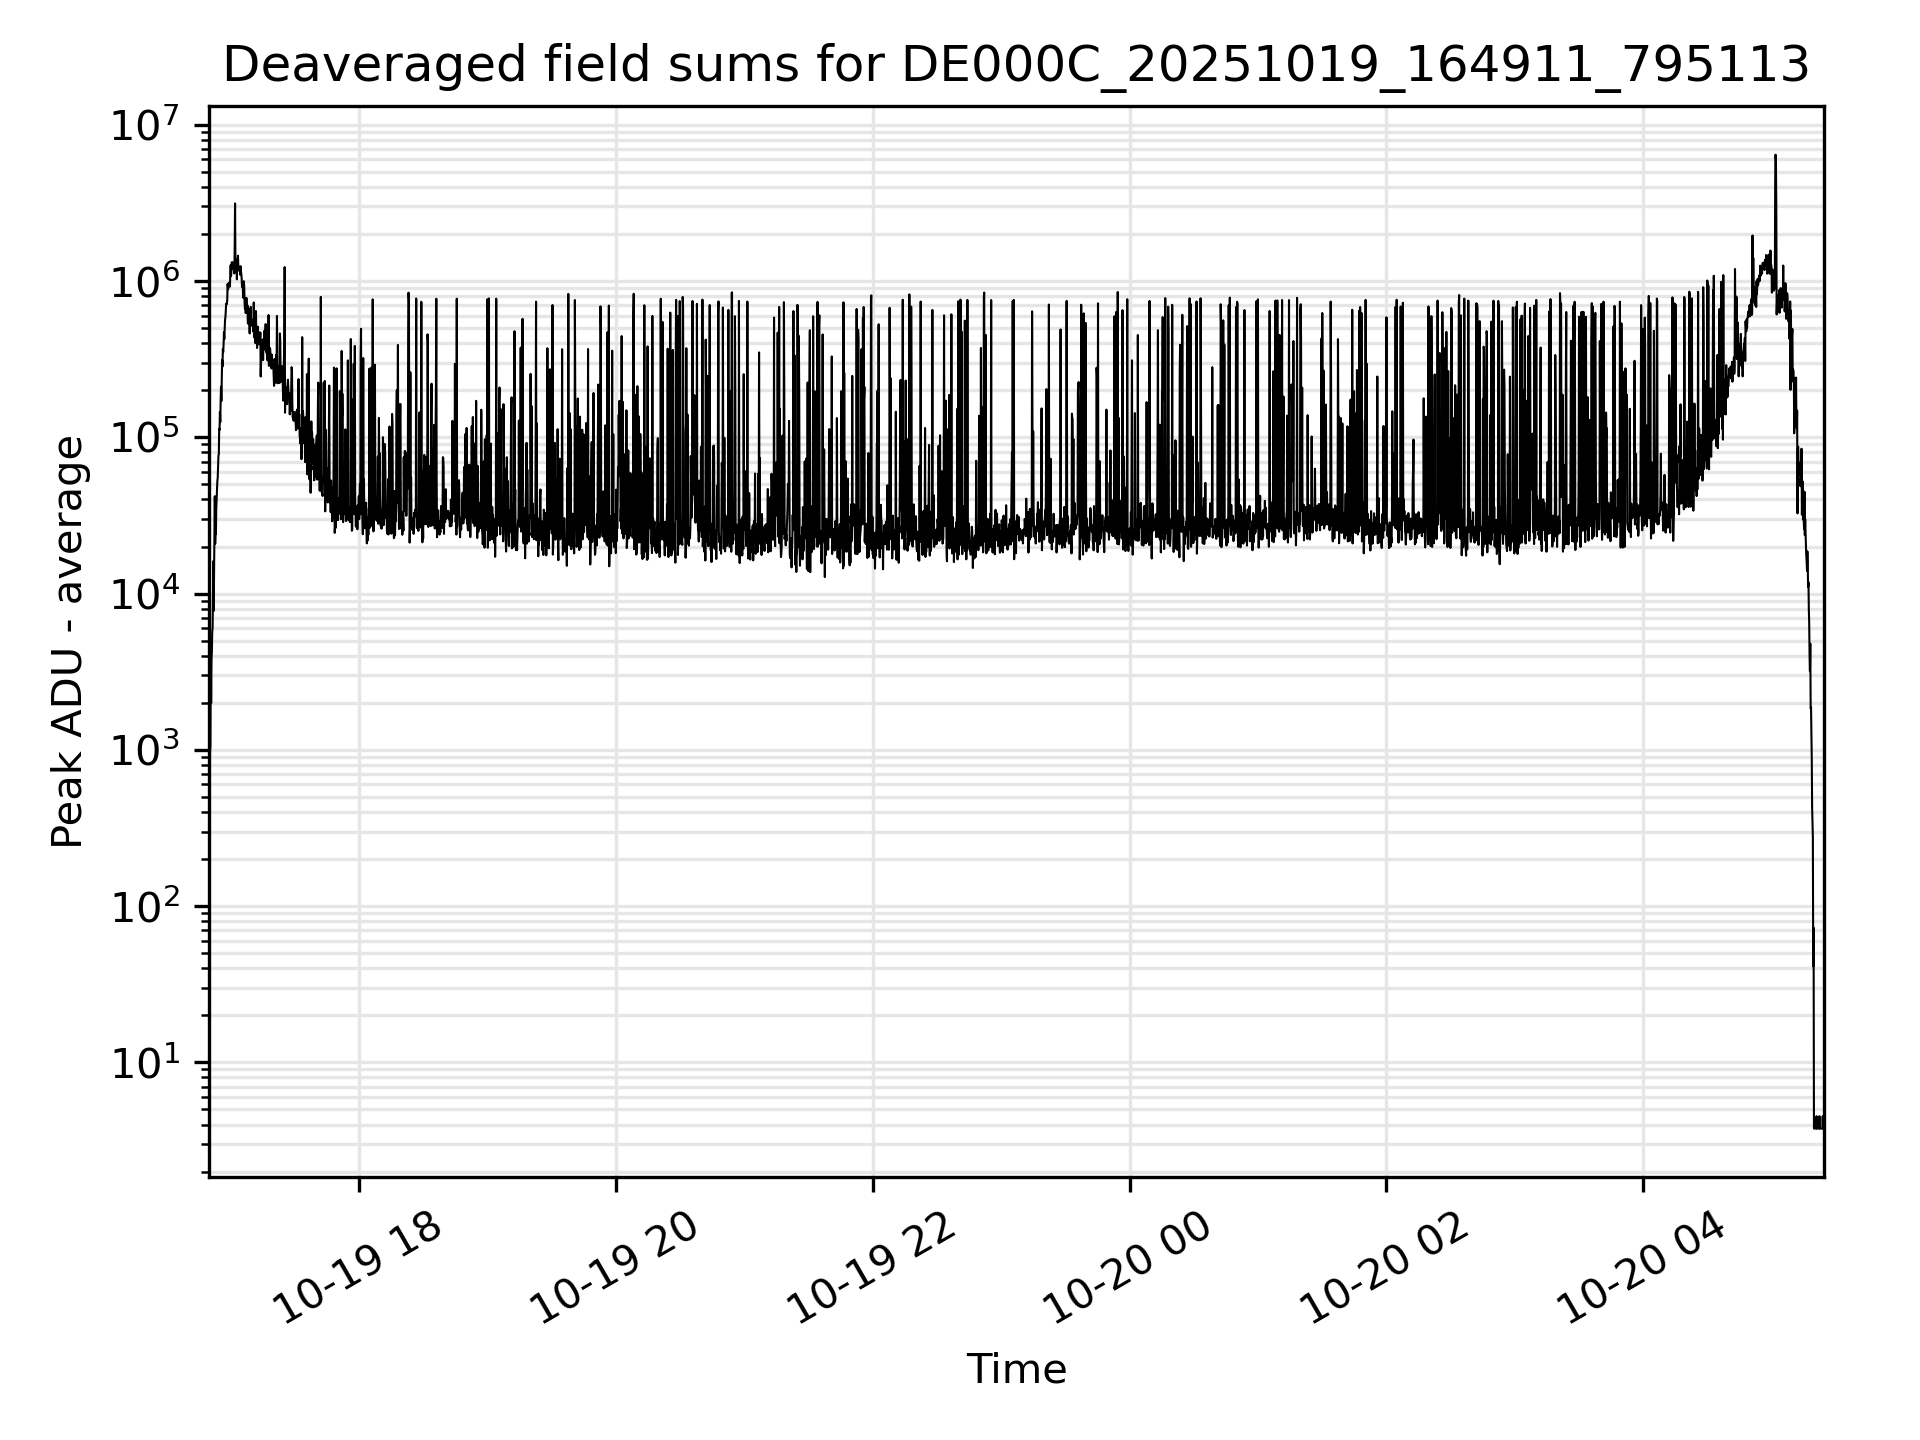Image resolution: width=1920 pixels, height=1440 pixels.
Task: Click the '10-19 18' x-axis tick label
Action: 357,1269
